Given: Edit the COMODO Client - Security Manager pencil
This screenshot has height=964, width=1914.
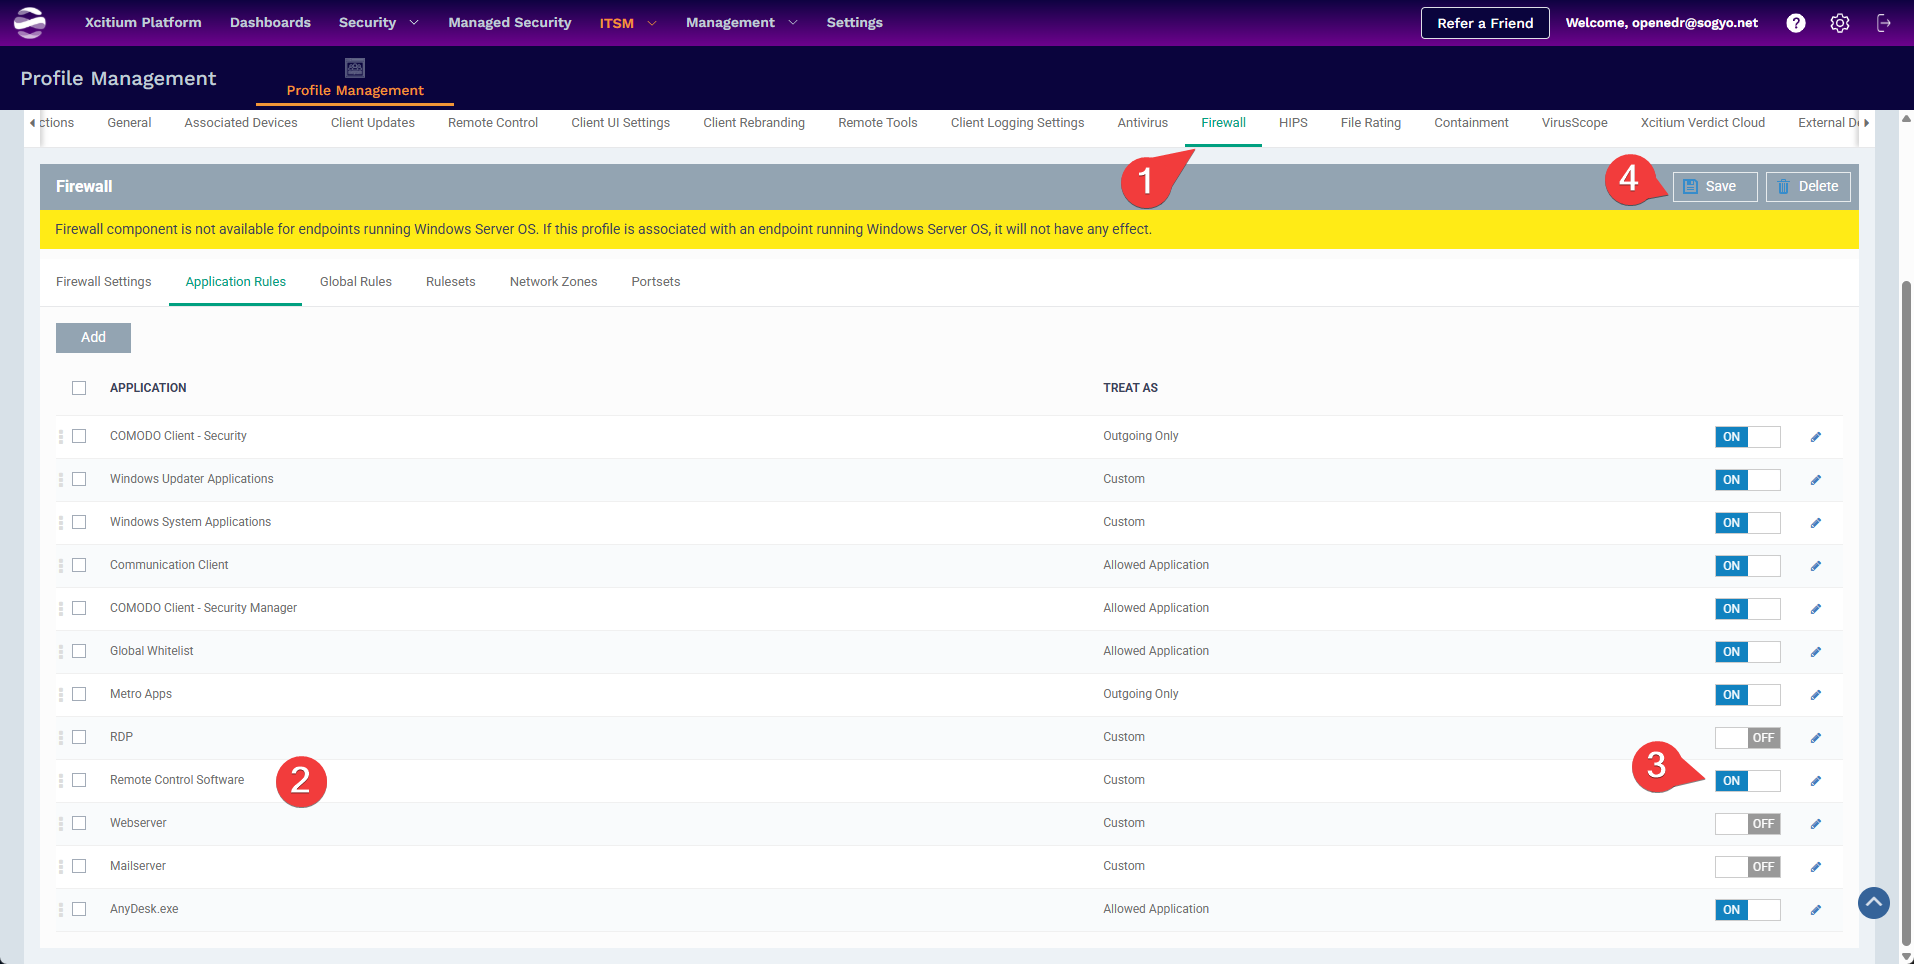Looking at the screenshot, I should pos(1816,609).
